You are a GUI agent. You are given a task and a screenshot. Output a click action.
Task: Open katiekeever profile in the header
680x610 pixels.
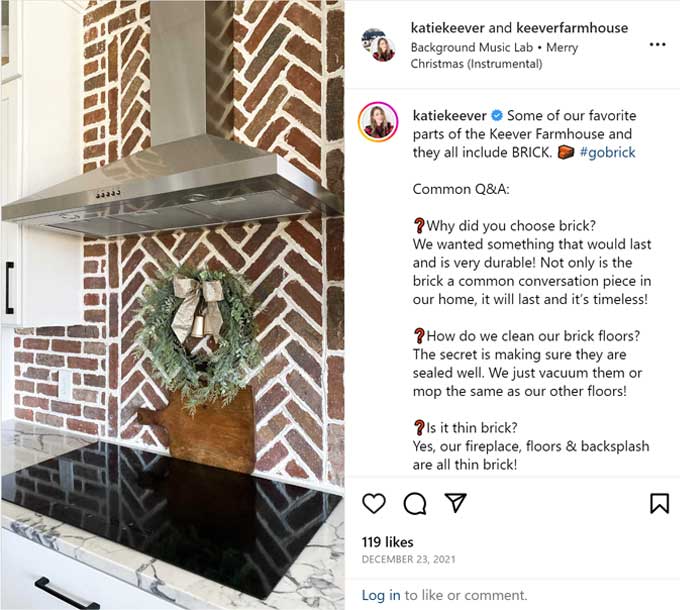447,28
